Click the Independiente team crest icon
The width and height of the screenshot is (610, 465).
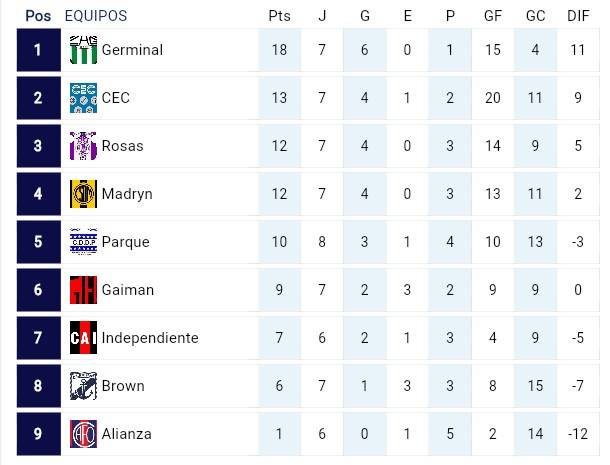point(83,338)
